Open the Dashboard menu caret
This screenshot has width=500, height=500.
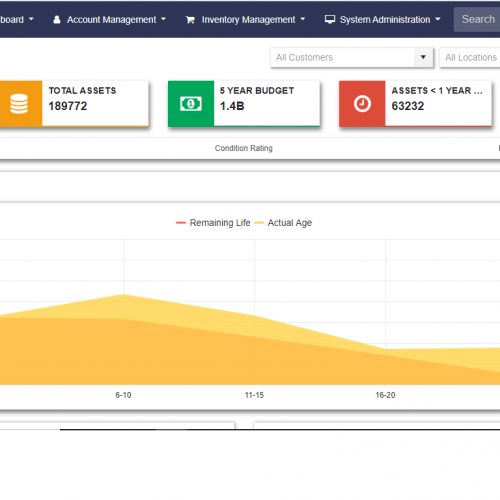31,19
